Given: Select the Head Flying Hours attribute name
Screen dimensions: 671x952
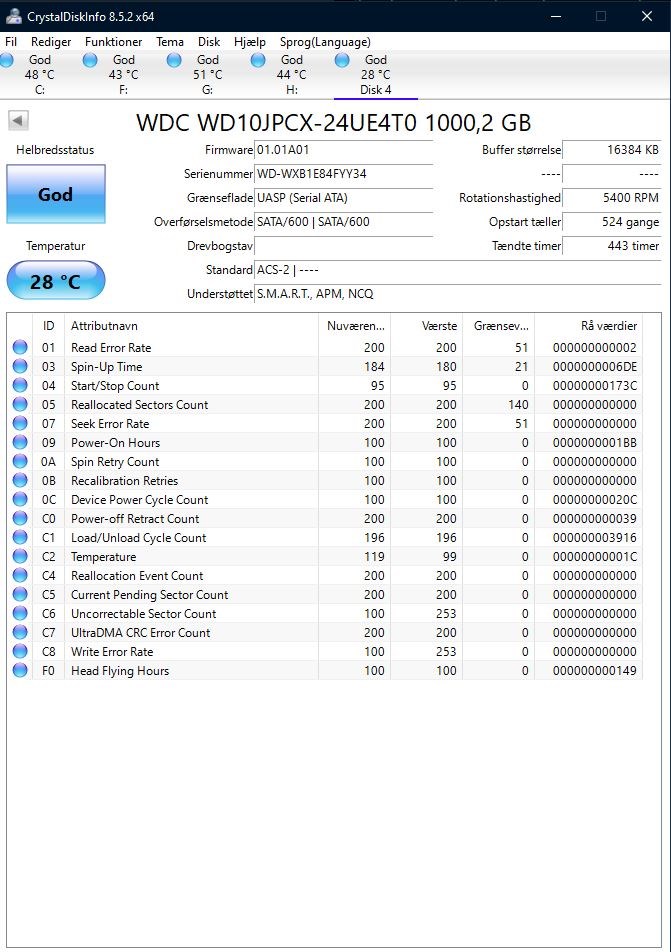Looking at the screenshot, I should pos(120,671).
